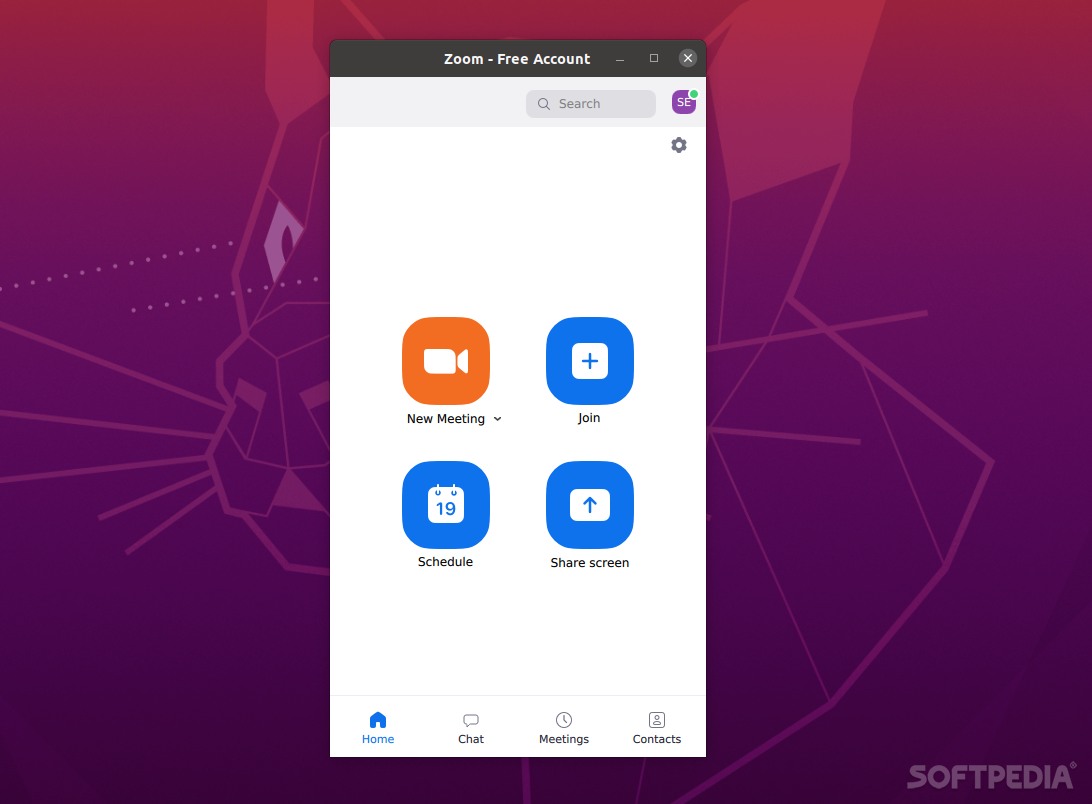Open Settings via the gear icon

pos(679,145)
